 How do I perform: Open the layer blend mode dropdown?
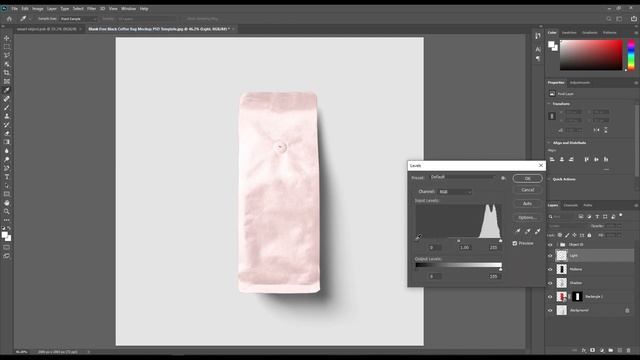pyautogui.click(x=567, y=226)
